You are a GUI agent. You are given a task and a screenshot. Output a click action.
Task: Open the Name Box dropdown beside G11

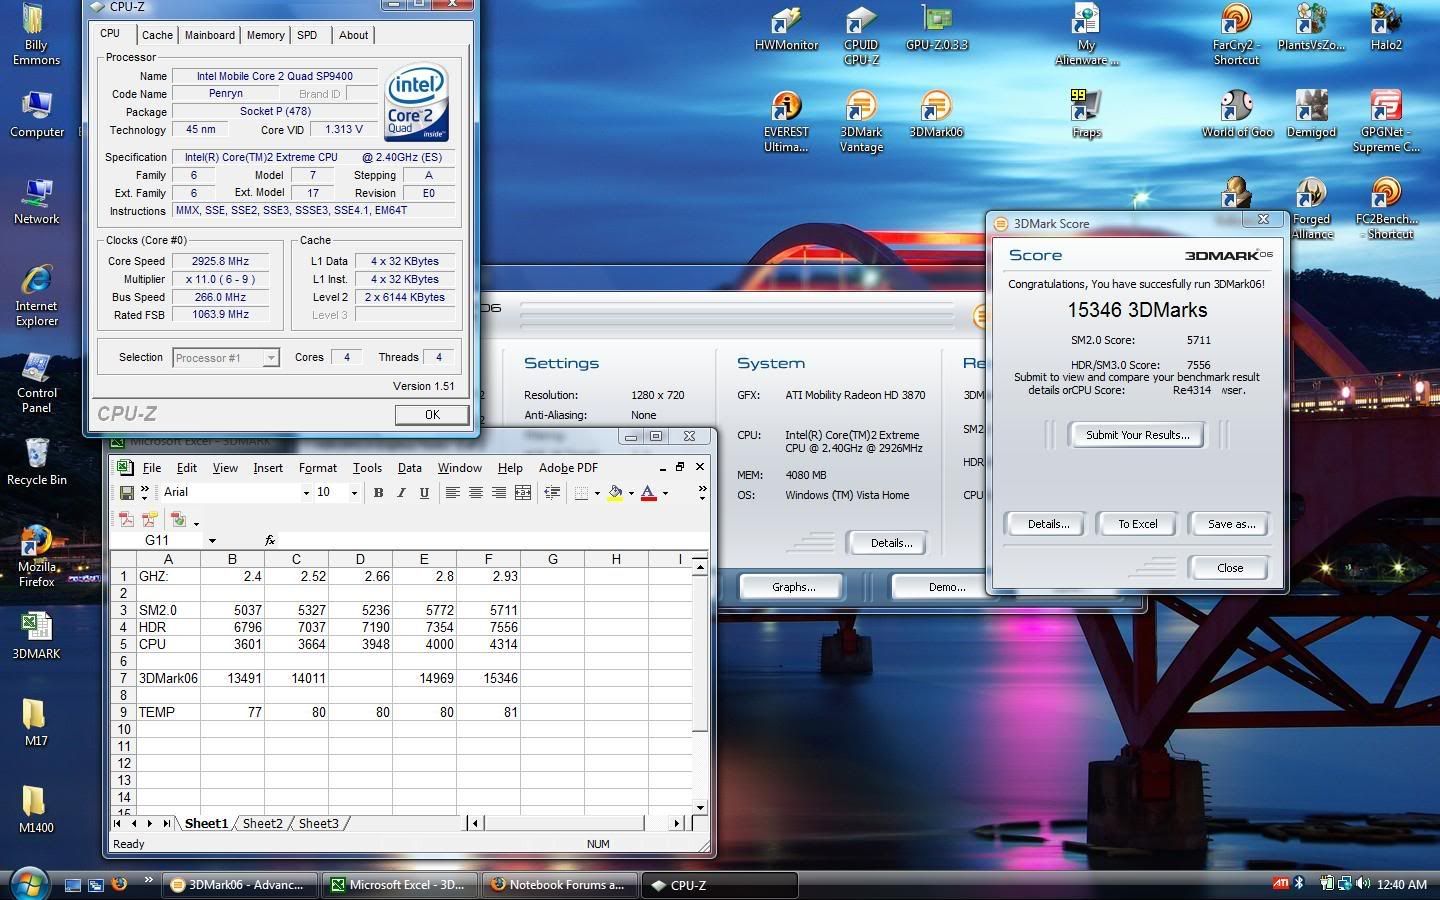click(212, 541)
